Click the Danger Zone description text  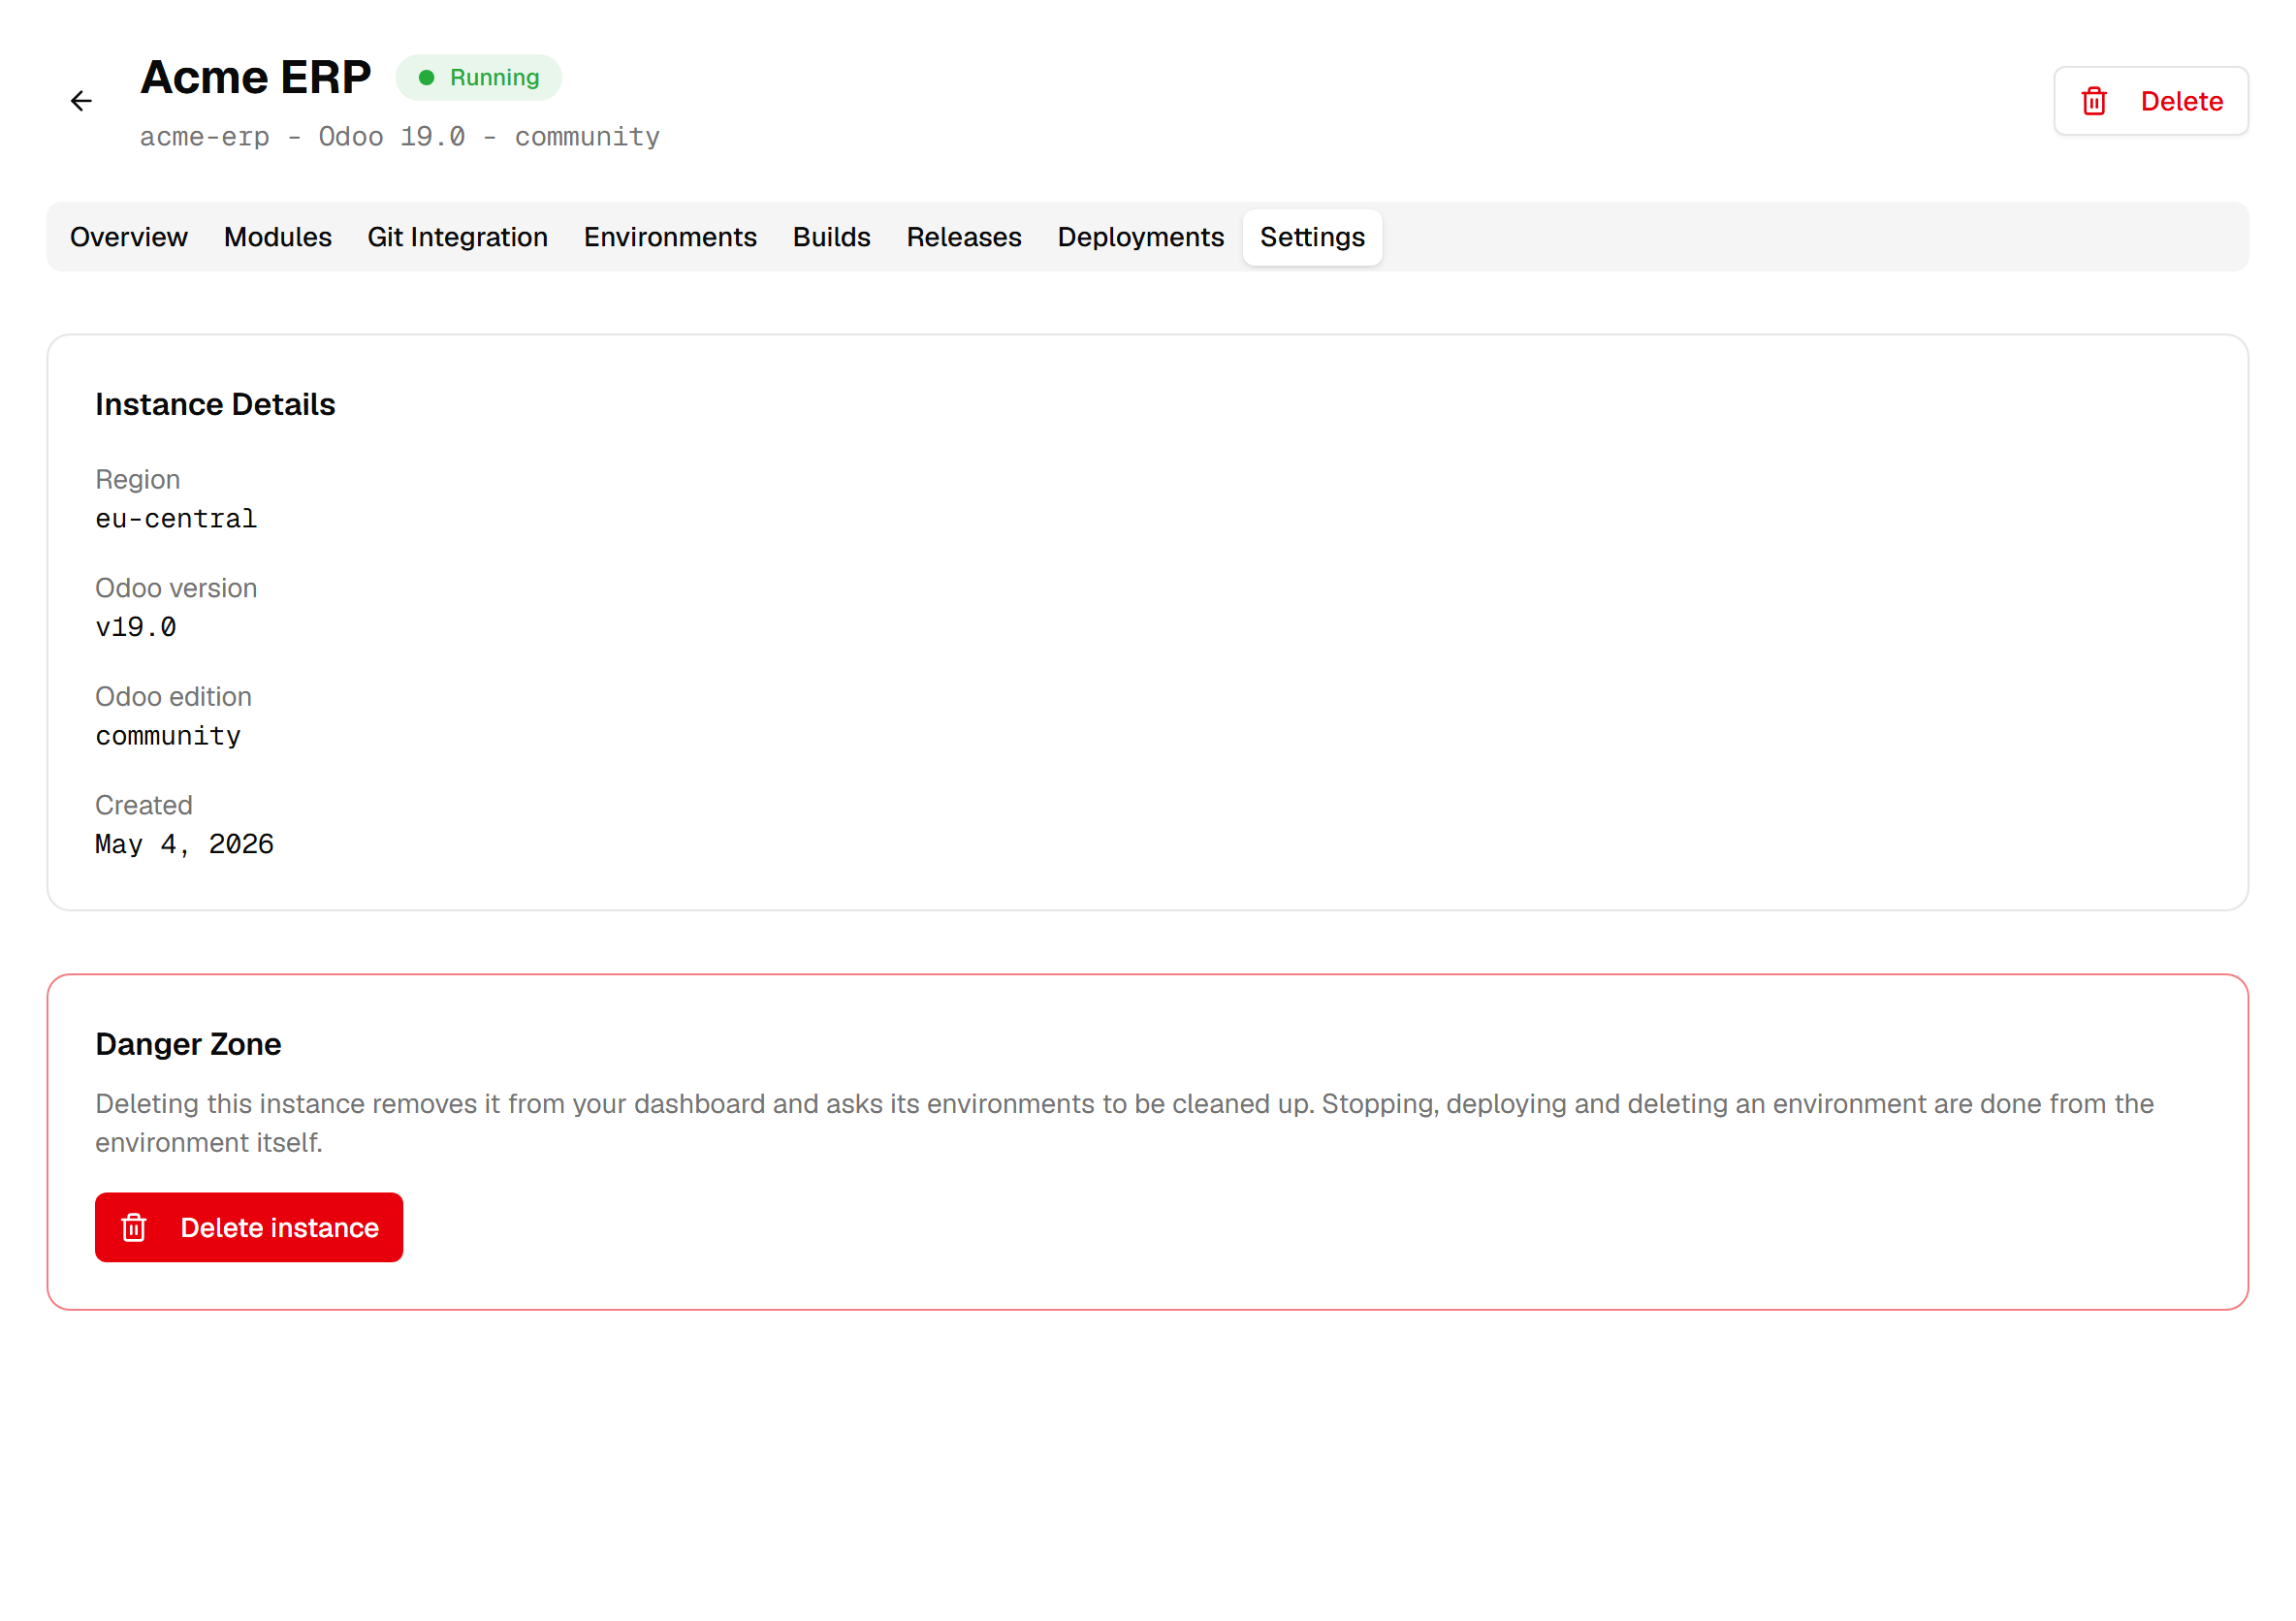click(1124, 1123)
